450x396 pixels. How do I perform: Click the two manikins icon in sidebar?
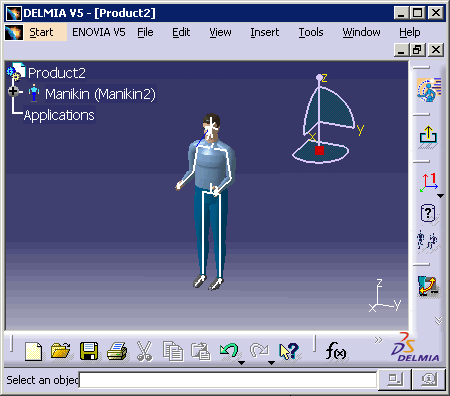[x=427, y=240]
